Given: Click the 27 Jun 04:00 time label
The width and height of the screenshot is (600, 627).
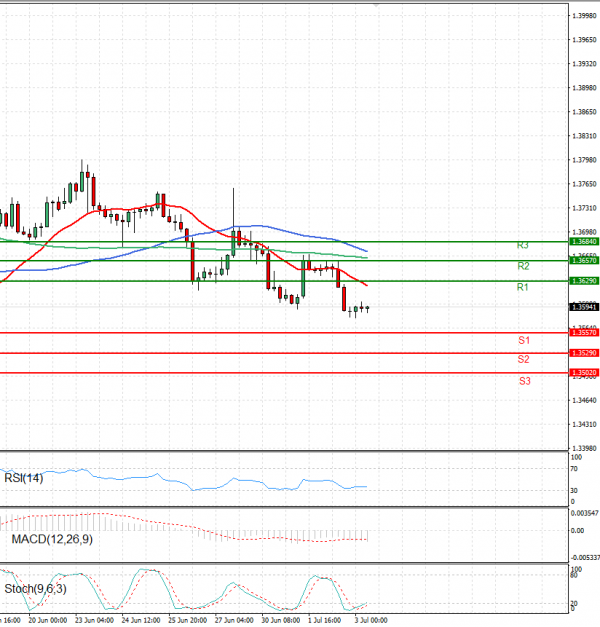Looking at the screenshot, I should click(234, 620).
